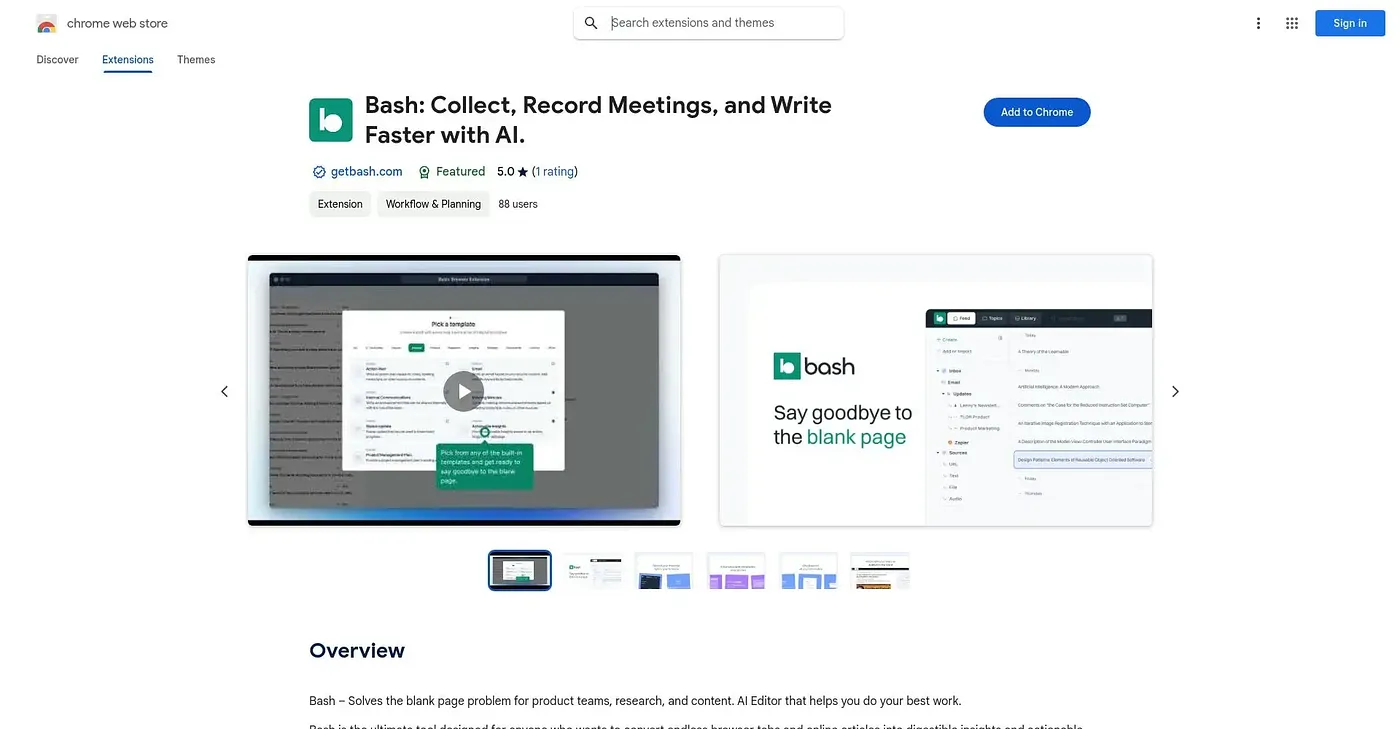
Task: Click the rating star icon next to 5.0
Action: point(523,172)
